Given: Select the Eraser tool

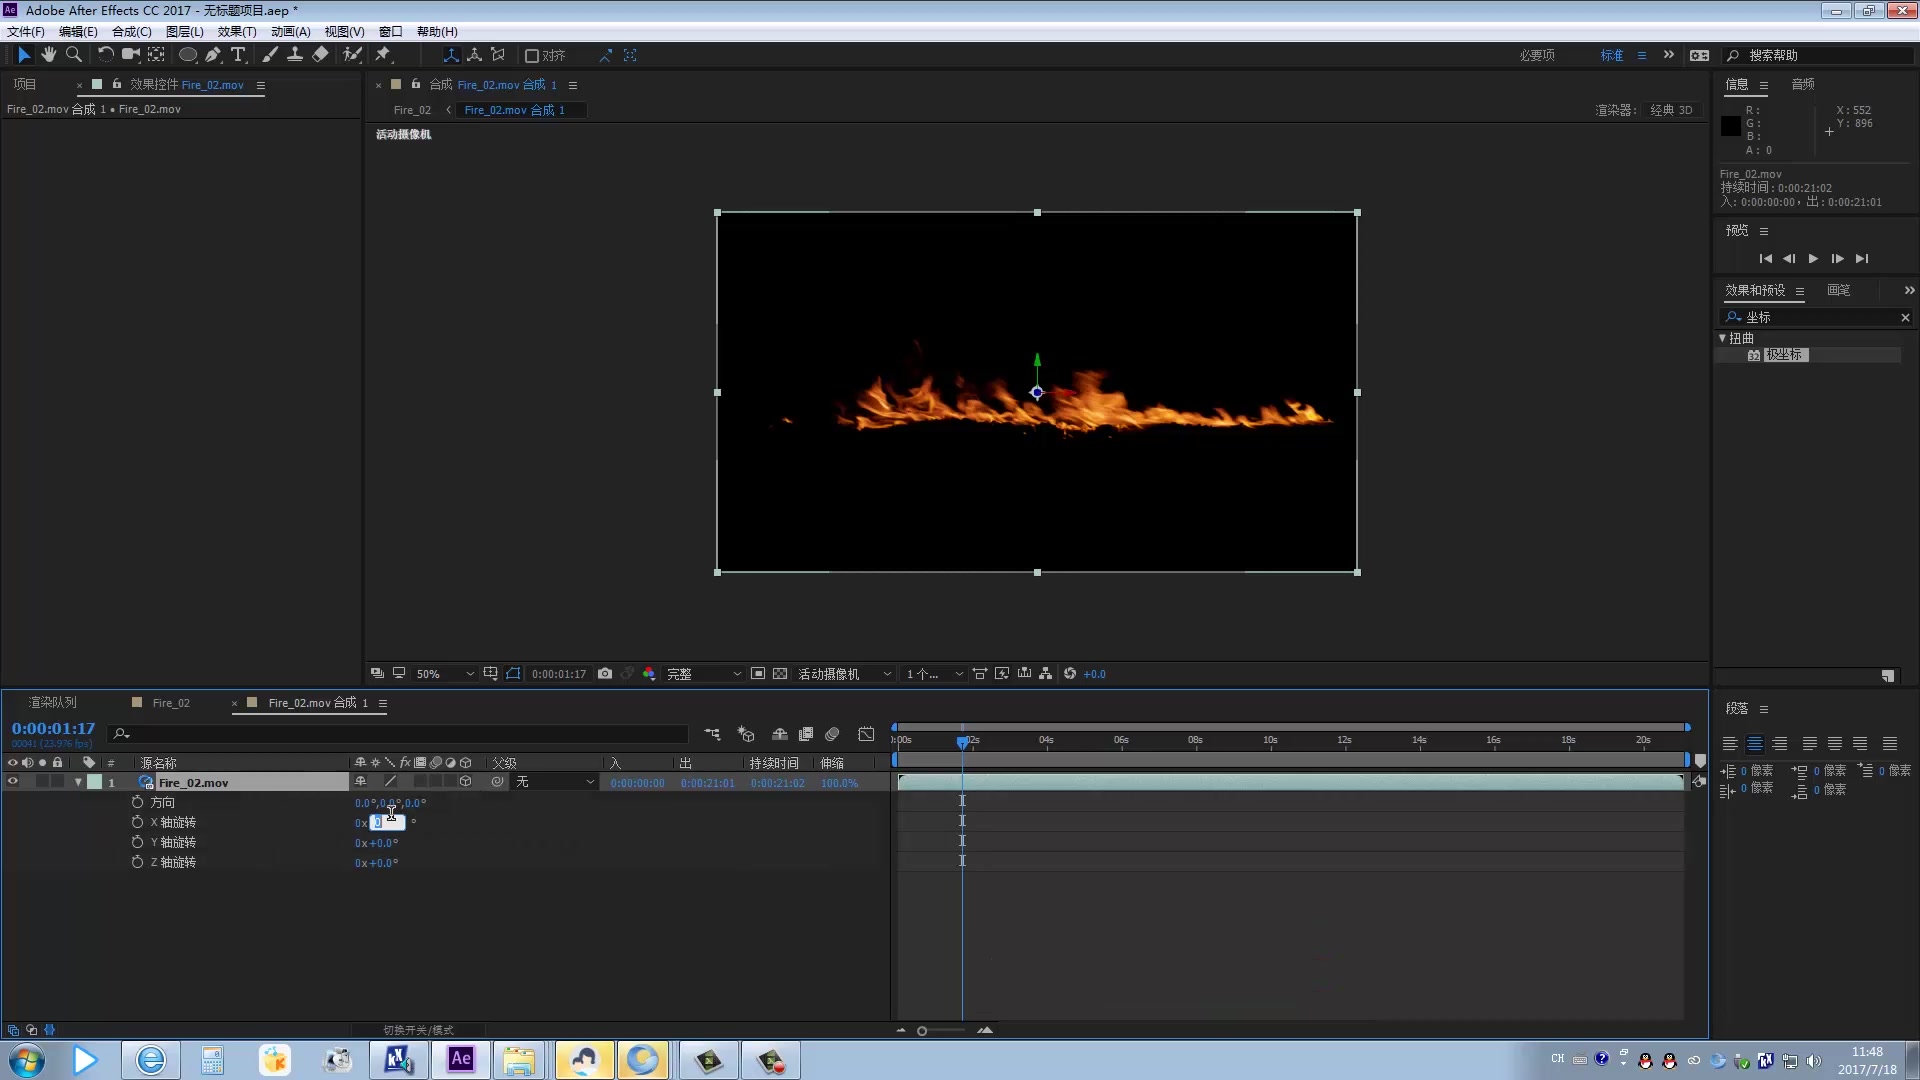Looking at the screenshot, I should (320, 55).
